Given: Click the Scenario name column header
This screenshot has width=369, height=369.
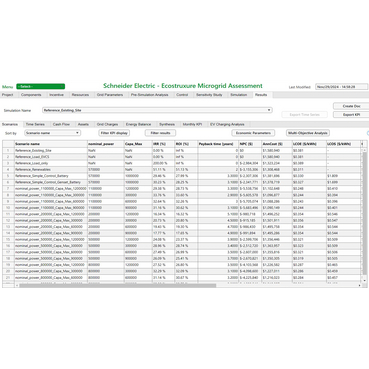Looking at the screenshot, I should click(x=51, y=144).
